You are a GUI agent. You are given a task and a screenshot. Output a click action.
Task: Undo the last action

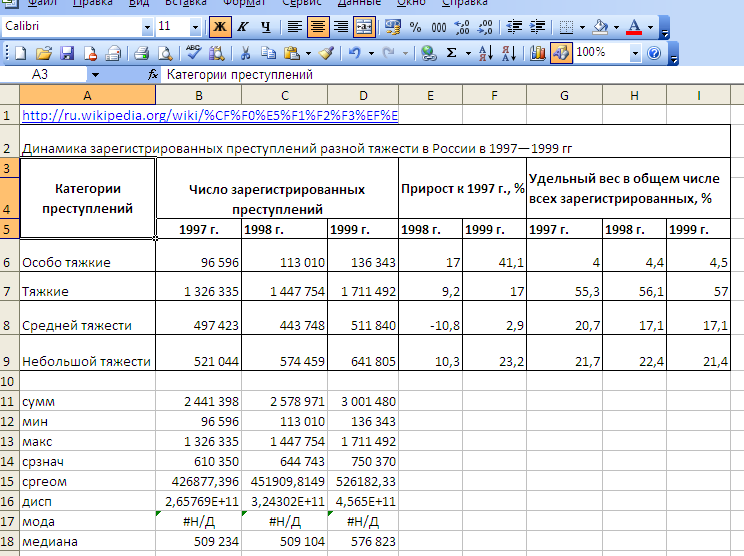pos(354,53)
